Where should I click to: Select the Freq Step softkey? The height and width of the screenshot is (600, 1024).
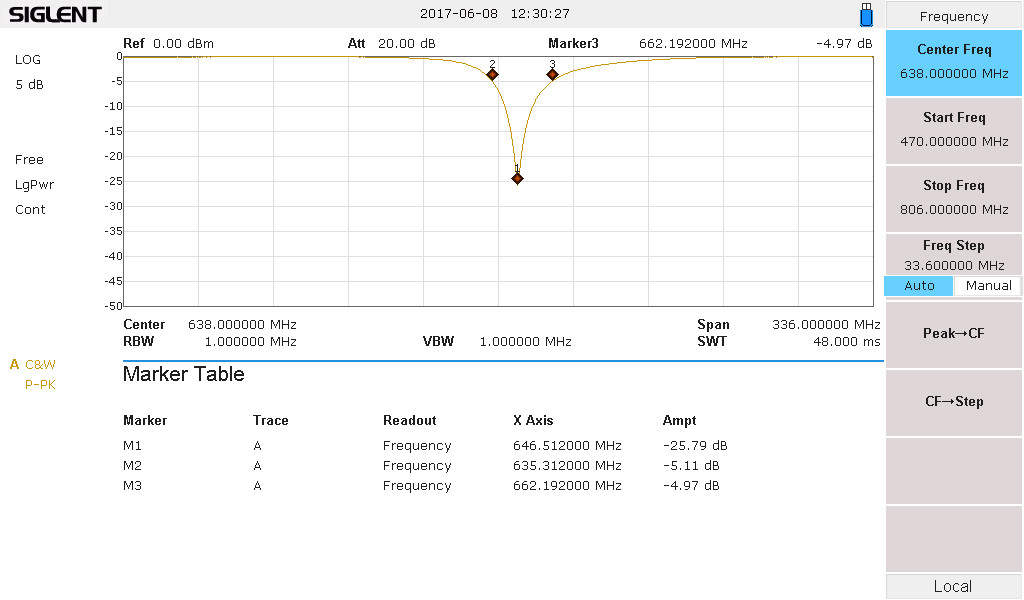953,255
